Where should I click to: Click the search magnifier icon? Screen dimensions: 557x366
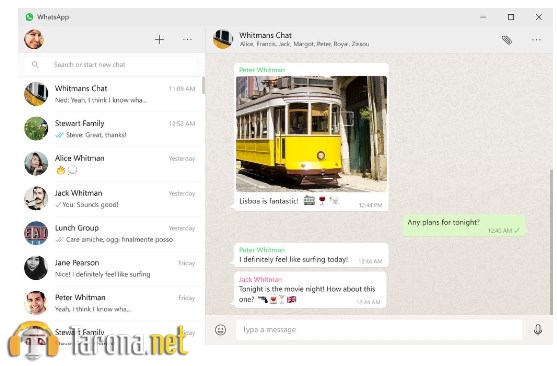click(35, 64)
